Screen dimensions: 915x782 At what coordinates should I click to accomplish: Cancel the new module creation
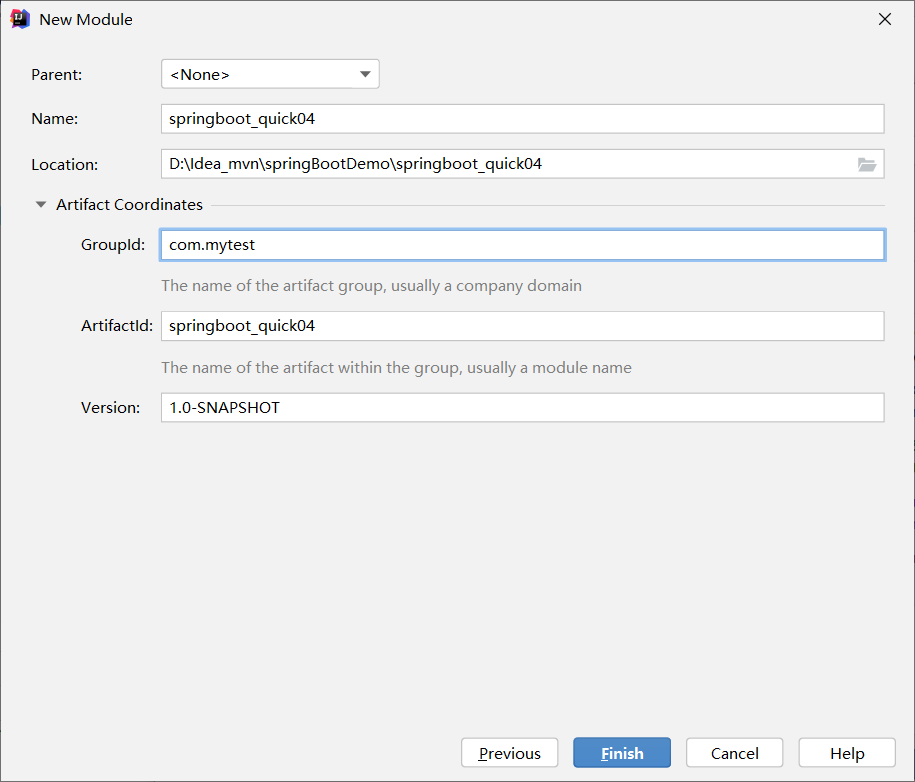734,752
